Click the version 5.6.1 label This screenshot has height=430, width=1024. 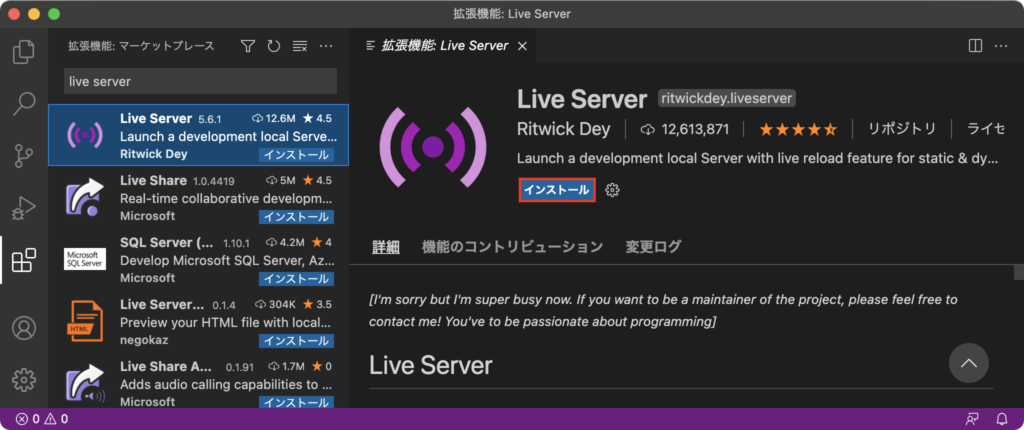[x=210, y=120]
